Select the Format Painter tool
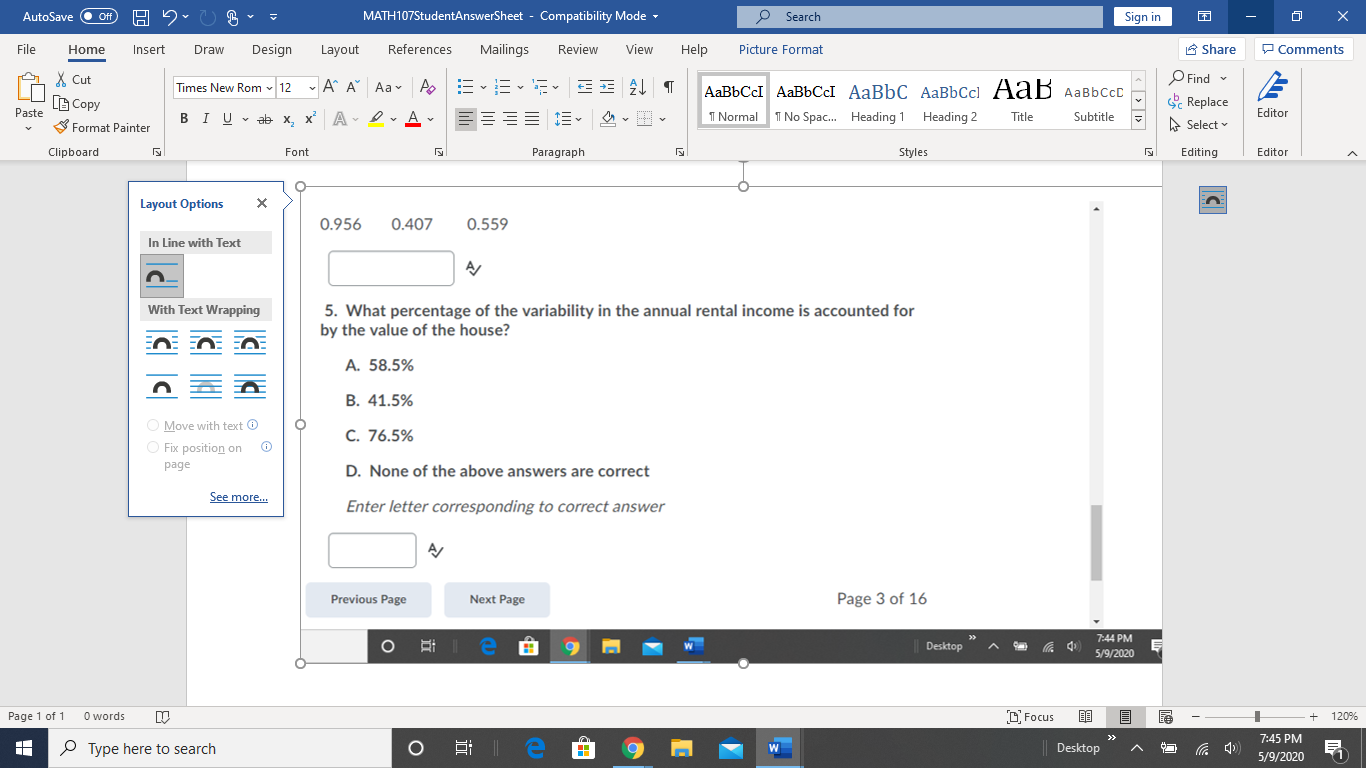 103,127
